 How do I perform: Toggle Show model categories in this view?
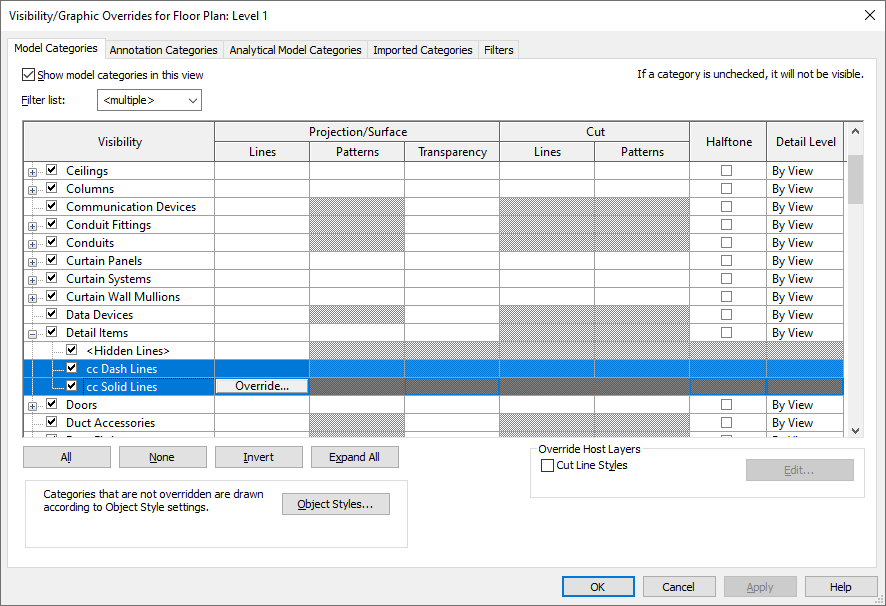[28, 75]
